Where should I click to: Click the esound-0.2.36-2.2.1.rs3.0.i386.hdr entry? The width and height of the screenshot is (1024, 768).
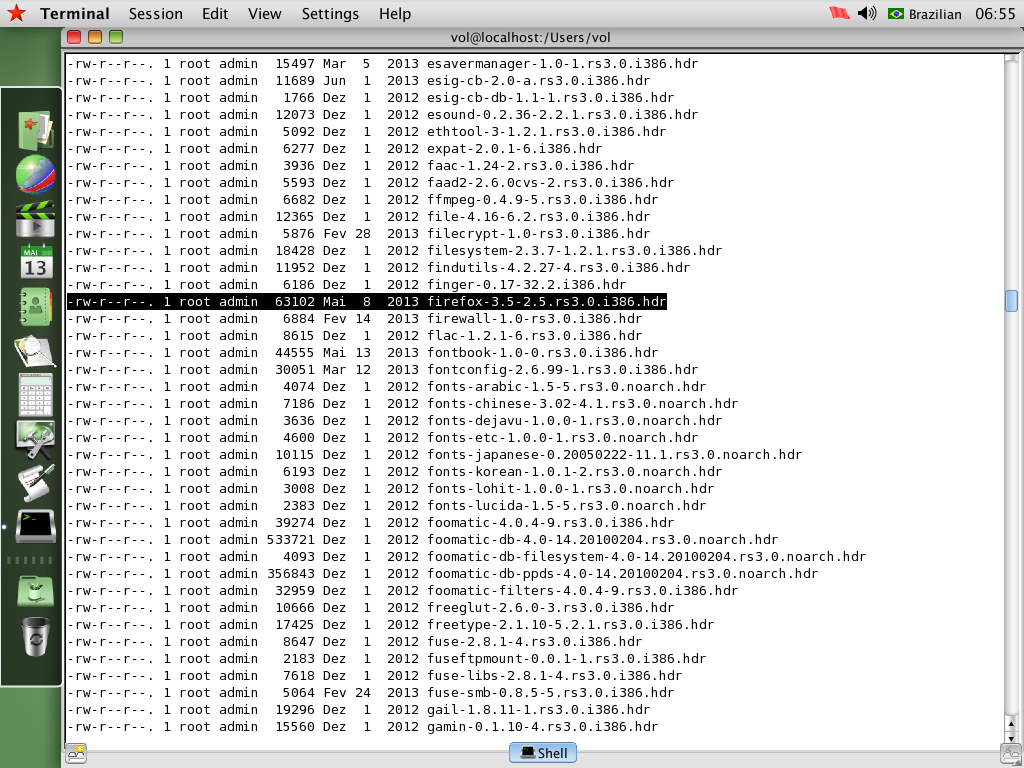(x=383, y=115)
